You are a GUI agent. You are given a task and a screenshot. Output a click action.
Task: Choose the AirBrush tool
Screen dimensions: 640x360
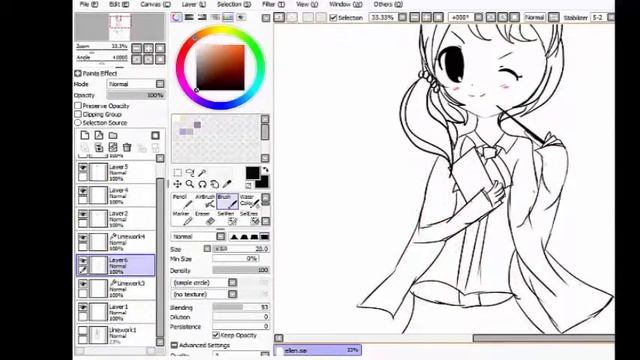[204, 201]
